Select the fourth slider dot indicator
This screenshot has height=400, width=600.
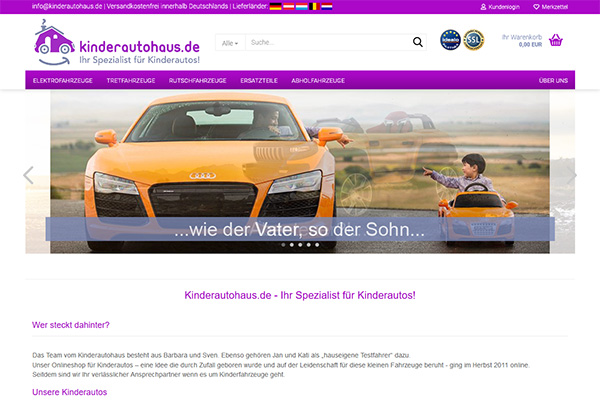tap(308, 245)
